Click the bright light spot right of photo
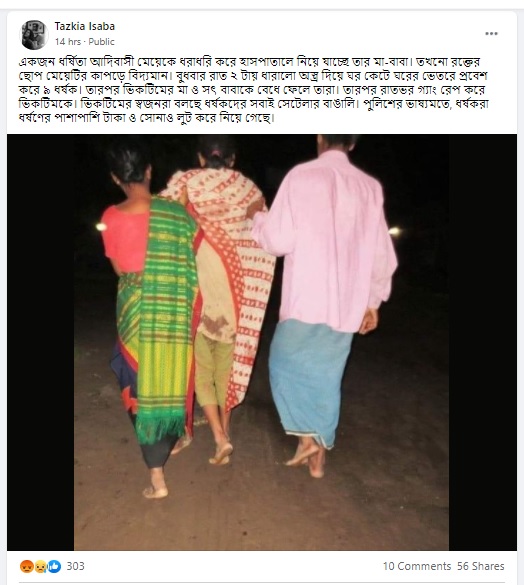Screen dimensions: 524x585 tap(394, 232)
